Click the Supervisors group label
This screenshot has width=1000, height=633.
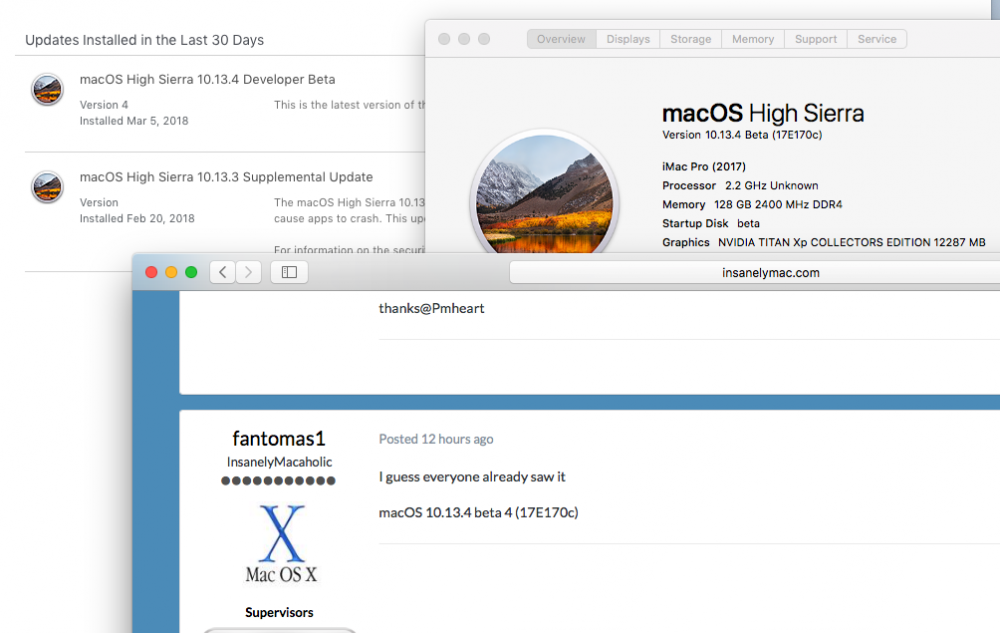279,612
